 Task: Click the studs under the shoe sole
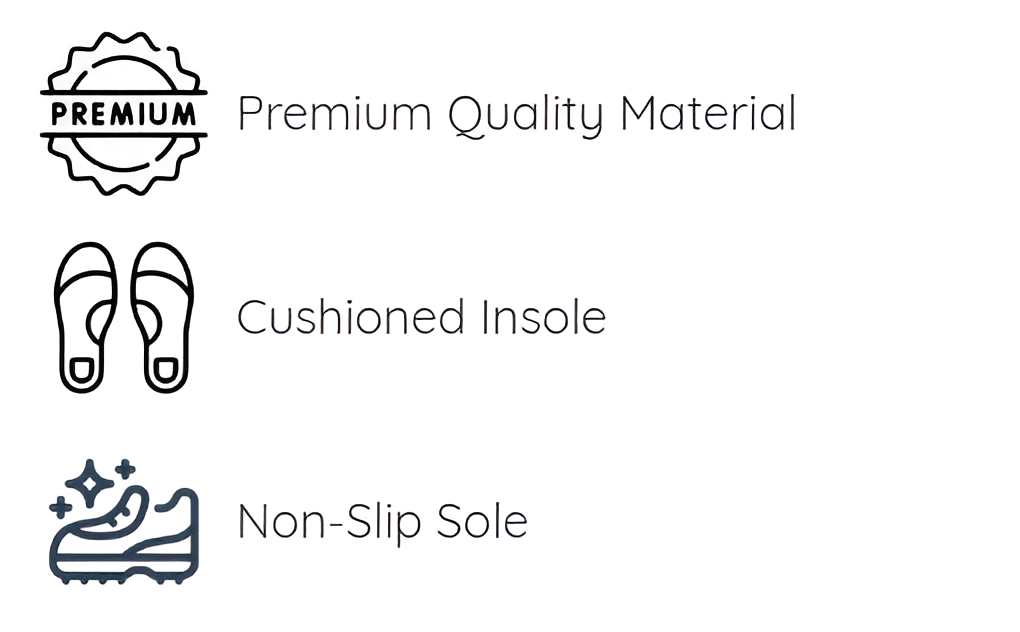[x=125, y=578]
